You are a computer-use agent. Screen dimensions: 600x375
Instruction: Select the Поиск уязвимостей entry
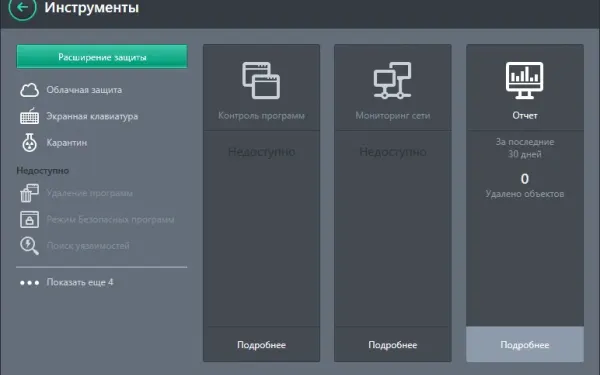point(88,246)
